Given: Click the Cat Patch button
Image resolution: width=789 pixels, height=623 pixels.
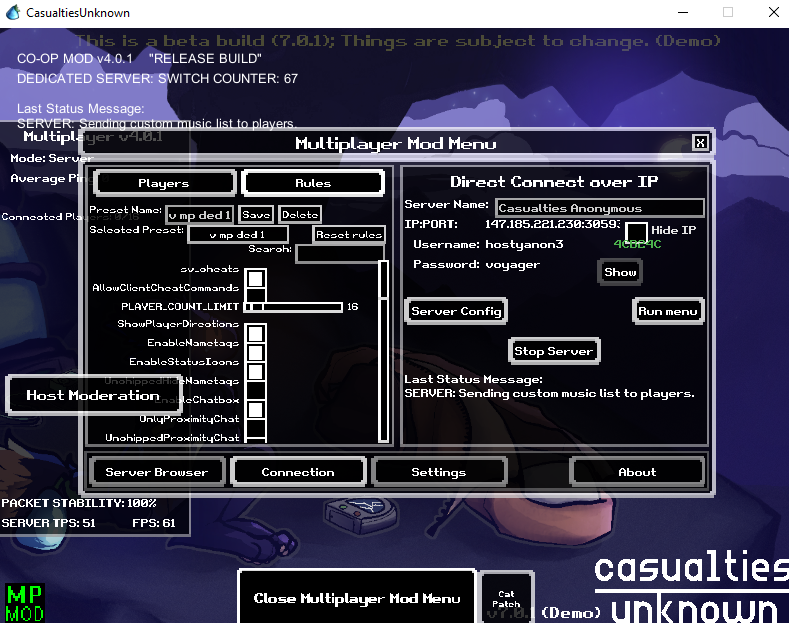Looking at the screenshot, I should (506, 598).
